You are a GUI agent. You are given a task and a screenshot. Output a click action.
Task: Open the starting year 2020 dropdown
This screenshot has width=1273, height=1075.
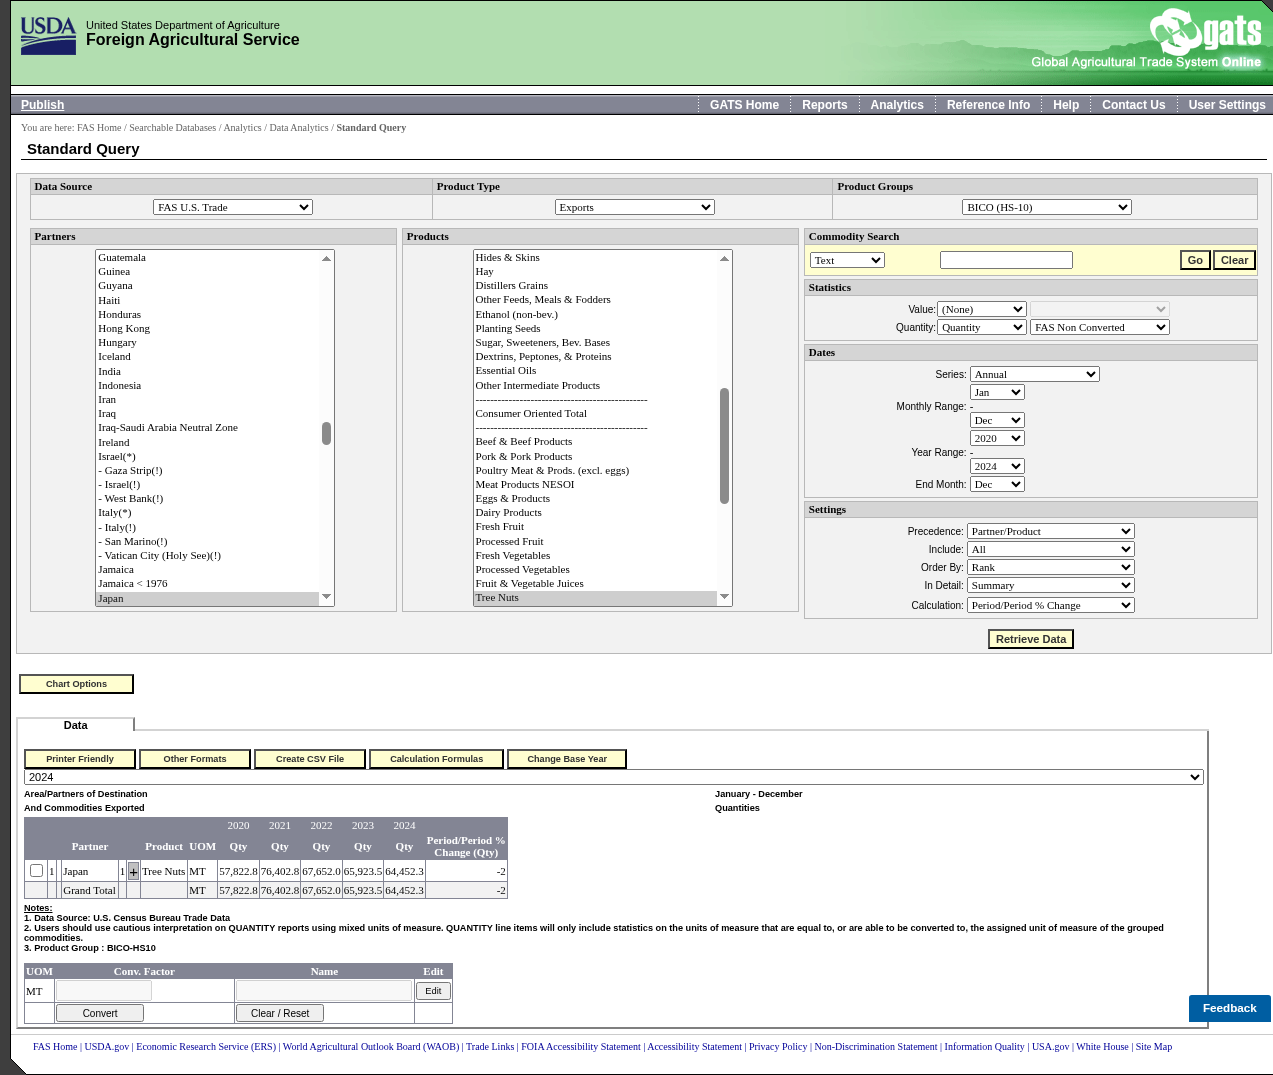997,438
